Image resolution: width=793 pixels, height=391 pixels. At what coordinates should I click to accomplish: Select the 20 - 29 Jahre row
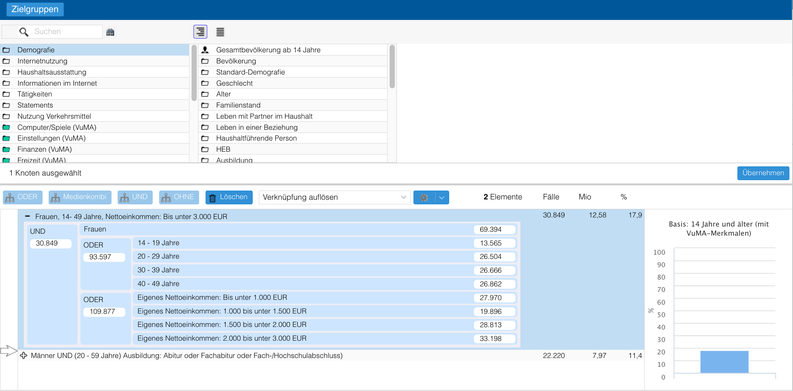325,256
